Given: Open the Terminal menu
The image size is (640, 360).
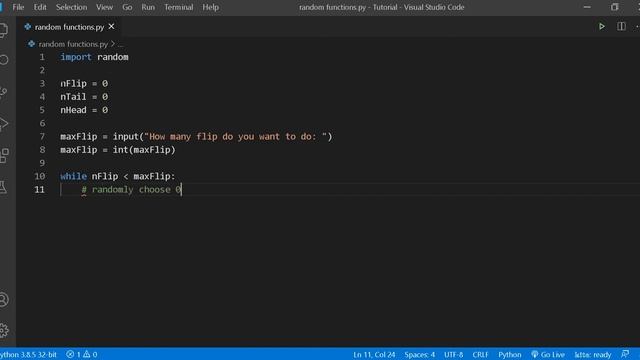Looking at the screenshot, I should click(x=178, y=7).
